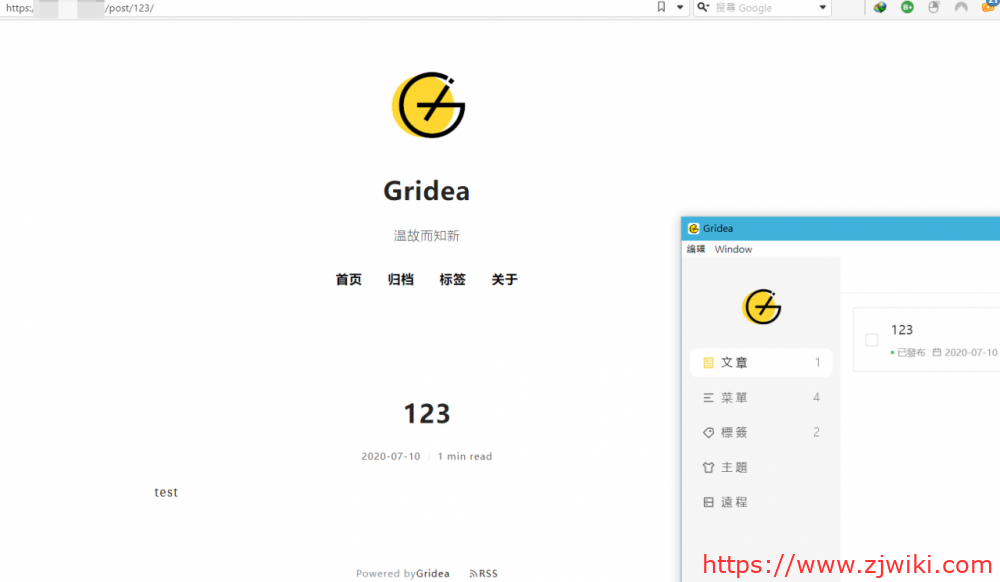Open the bookmark dropdown arrow
This screenshot has height=582, width=1000.
[679, 7]
